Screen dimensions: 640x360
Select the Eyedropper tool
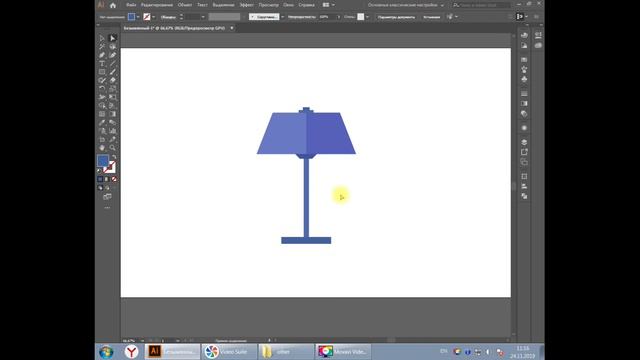(x=102, y=122)
